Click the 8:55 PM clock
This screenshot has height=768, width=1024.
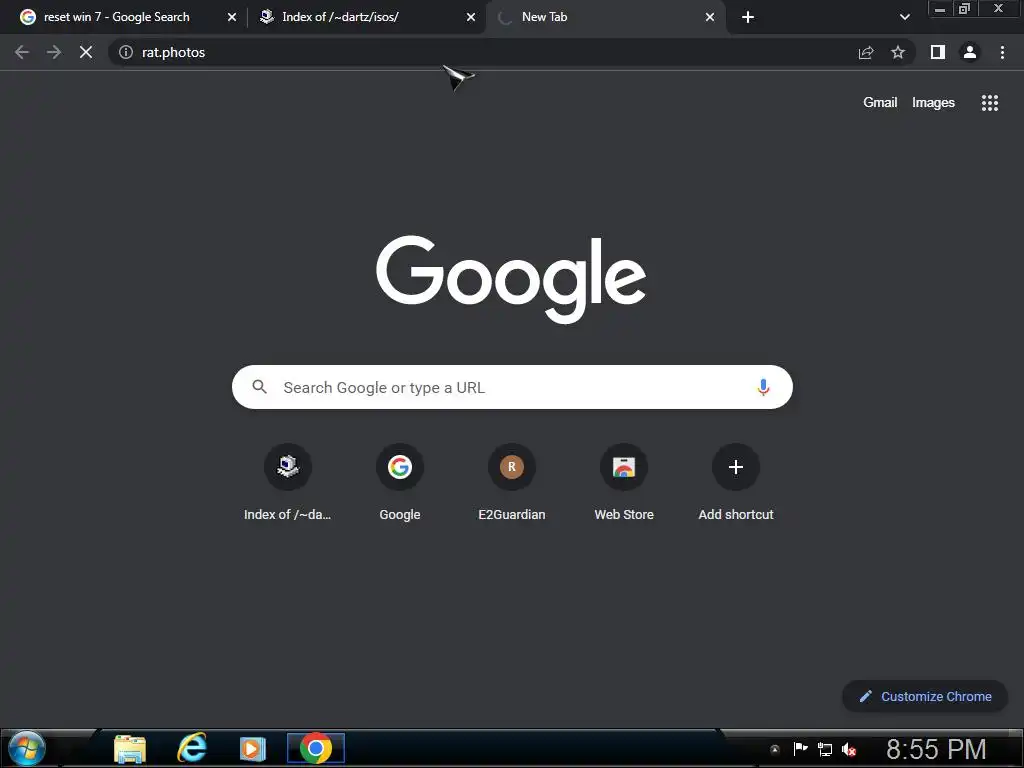coord(936,749)
